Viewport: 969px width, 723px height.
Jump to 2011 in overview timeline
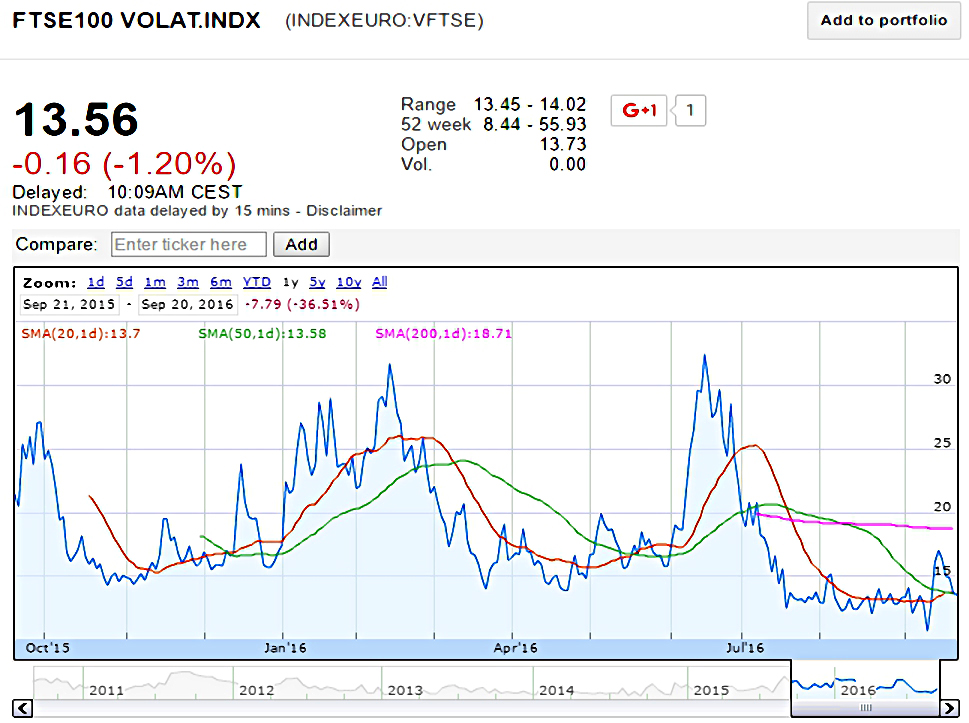click(106, 690)
